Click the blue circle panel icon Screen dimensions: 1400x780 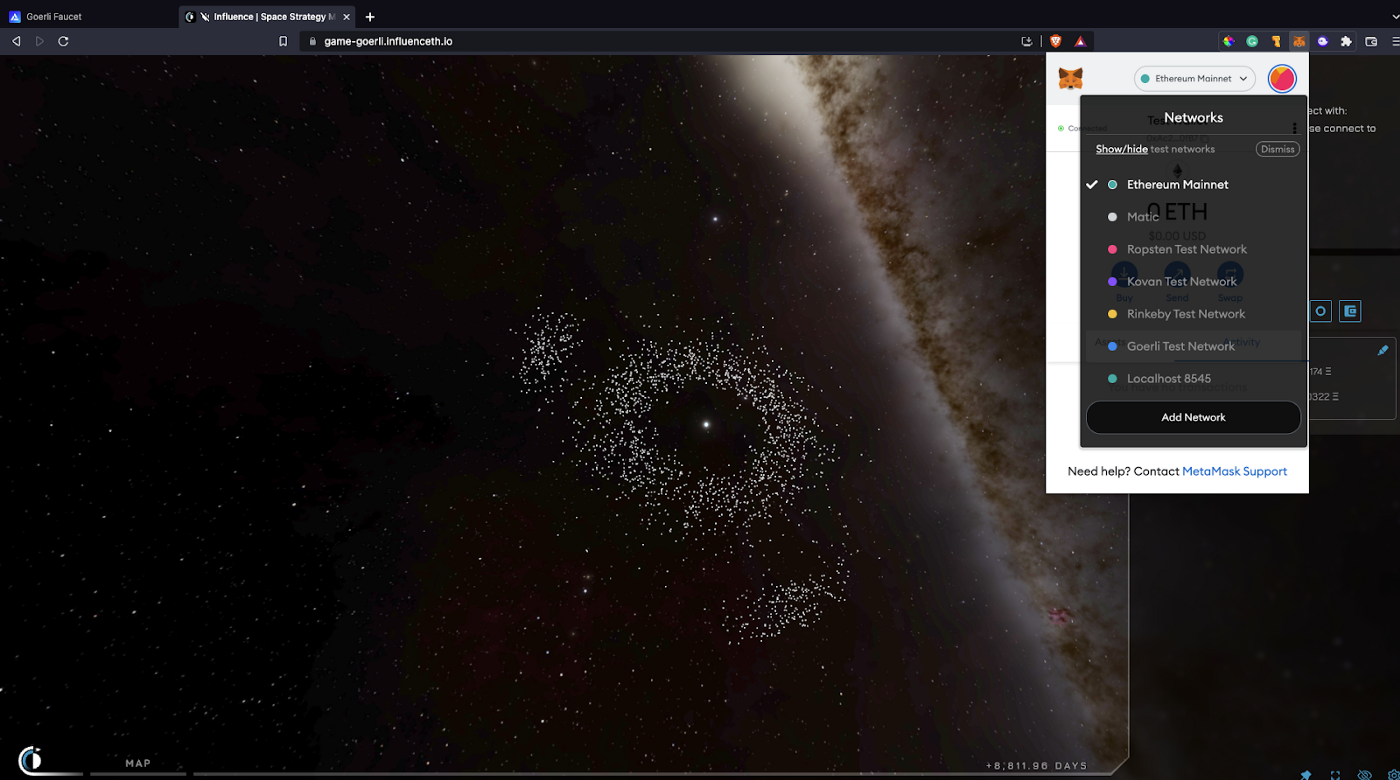[x=1320, y=311]
